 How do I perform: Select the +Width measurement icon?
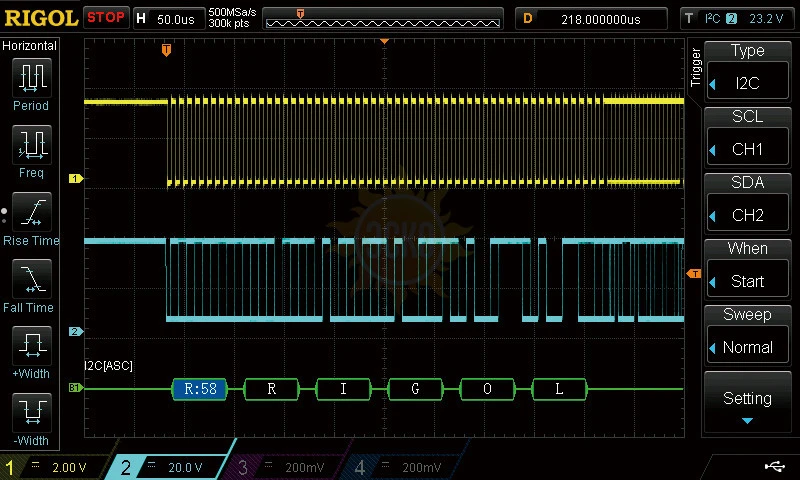pyautogui.click(x=32, y=345)
